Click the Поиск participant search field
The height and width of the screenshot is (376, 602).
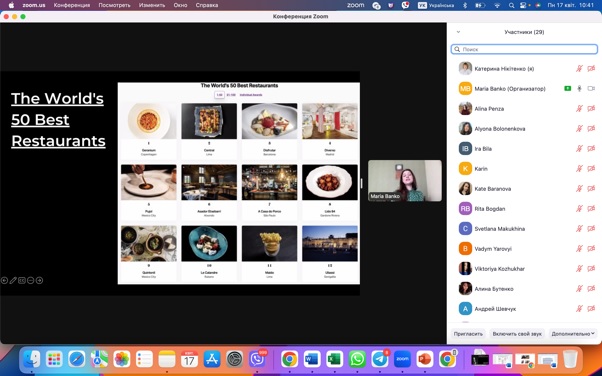pyautogui.click(x=524, y=49)
